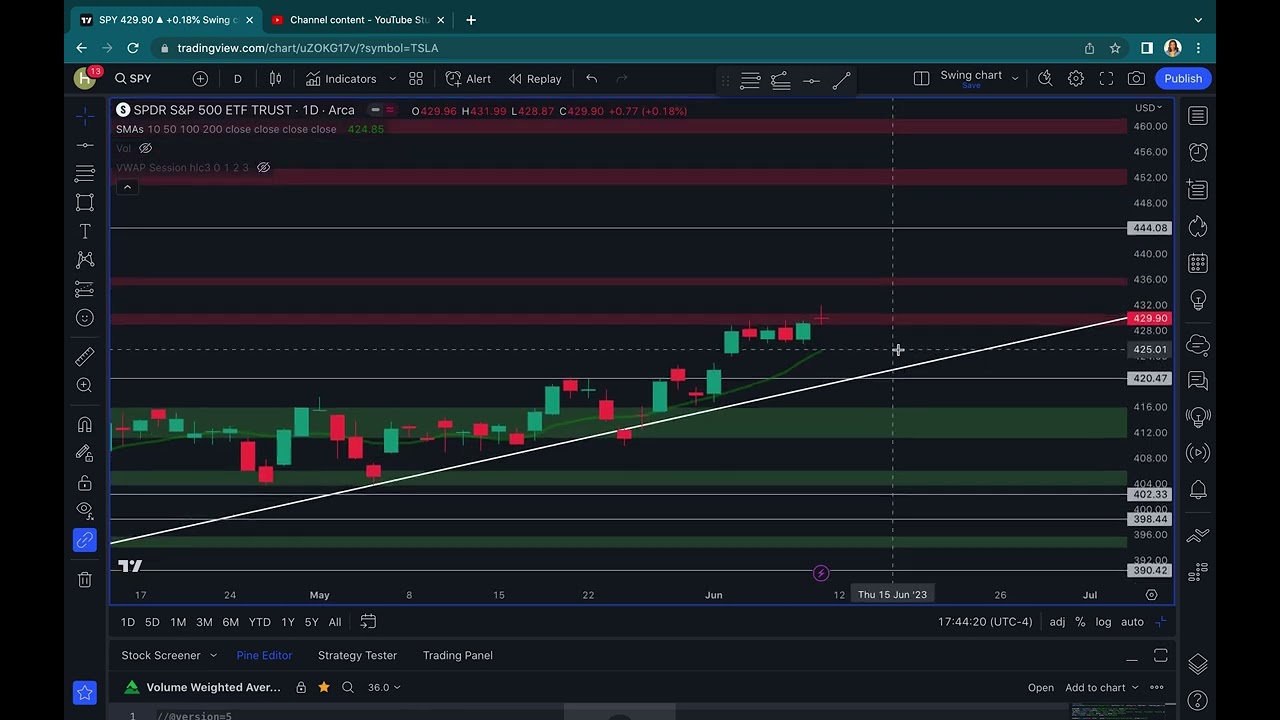Toggle VWAP Session indicator visibility

click(x=264, y=167)
